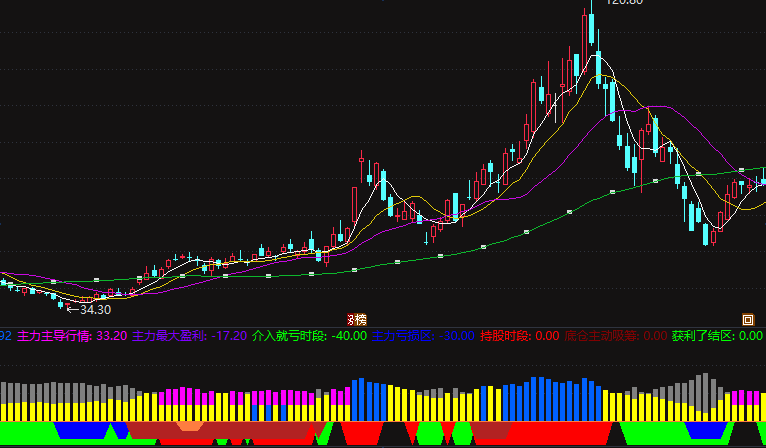Select the red 持股时段 indicator label

coord(505,336)
